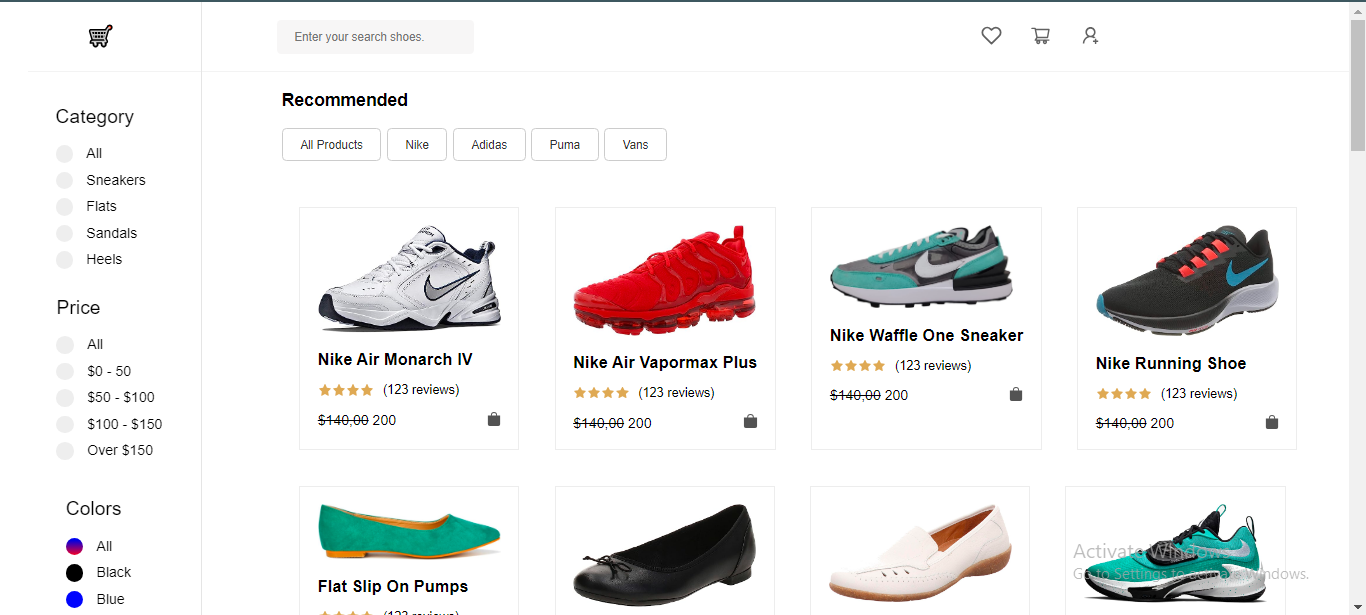Add Nike Running Shoe to bag
This screenshot has height=615, width=1366.
pos(1272,423)
